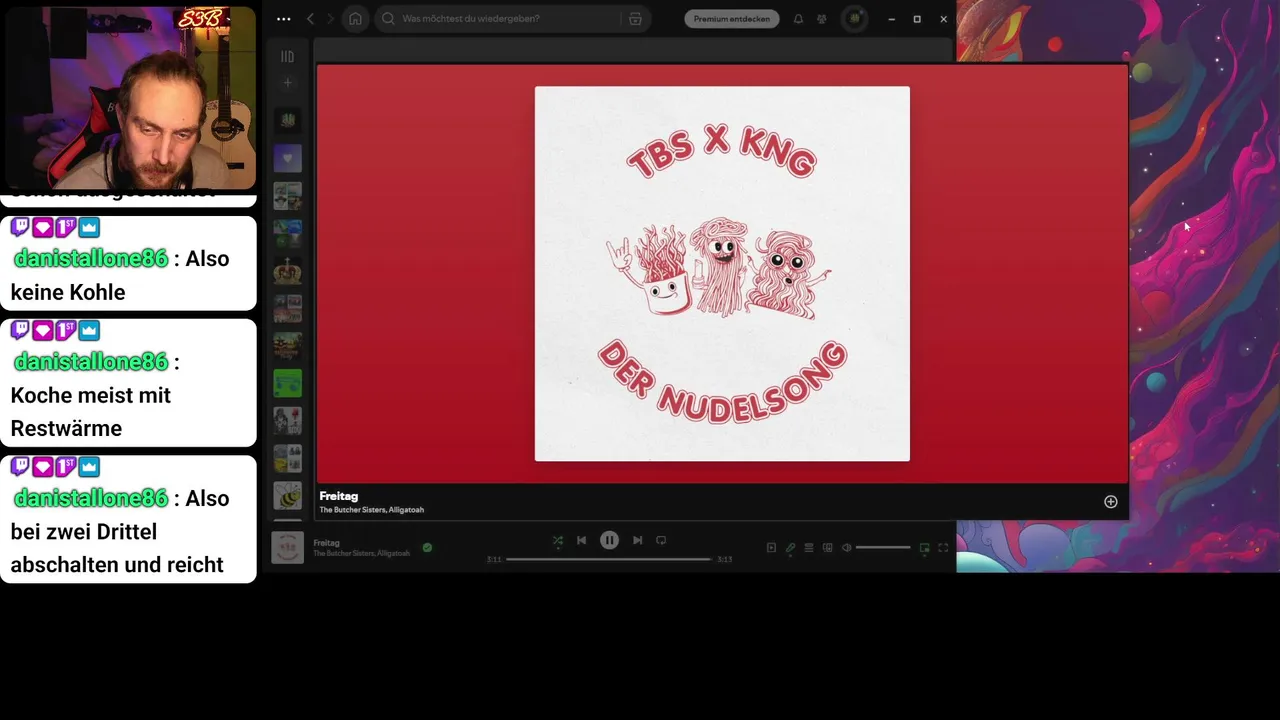Click 'Freitag' title in the player bar
The width and height of the screenshot is (1280, 720).
point(326,543)
